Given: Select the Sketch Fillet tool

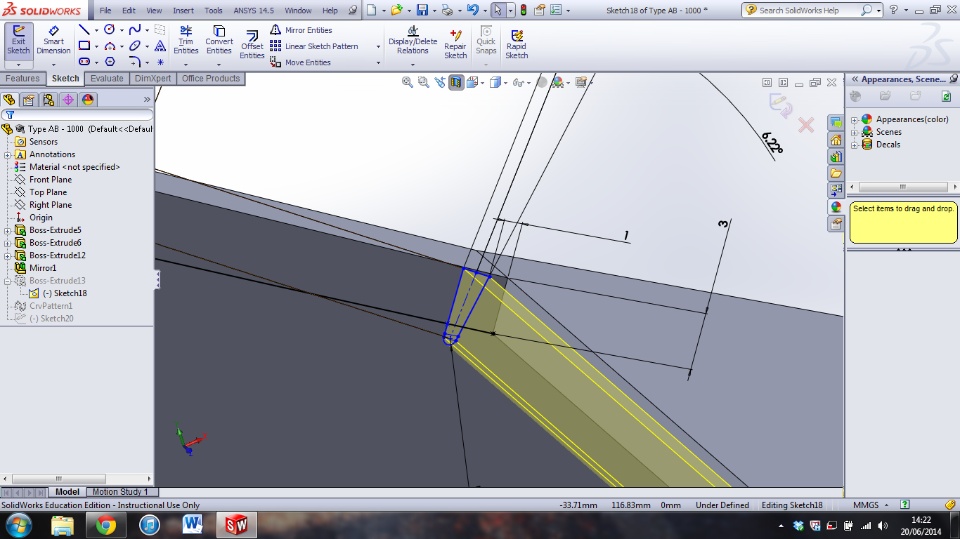Looking at the screenshot, I should 135,62.
